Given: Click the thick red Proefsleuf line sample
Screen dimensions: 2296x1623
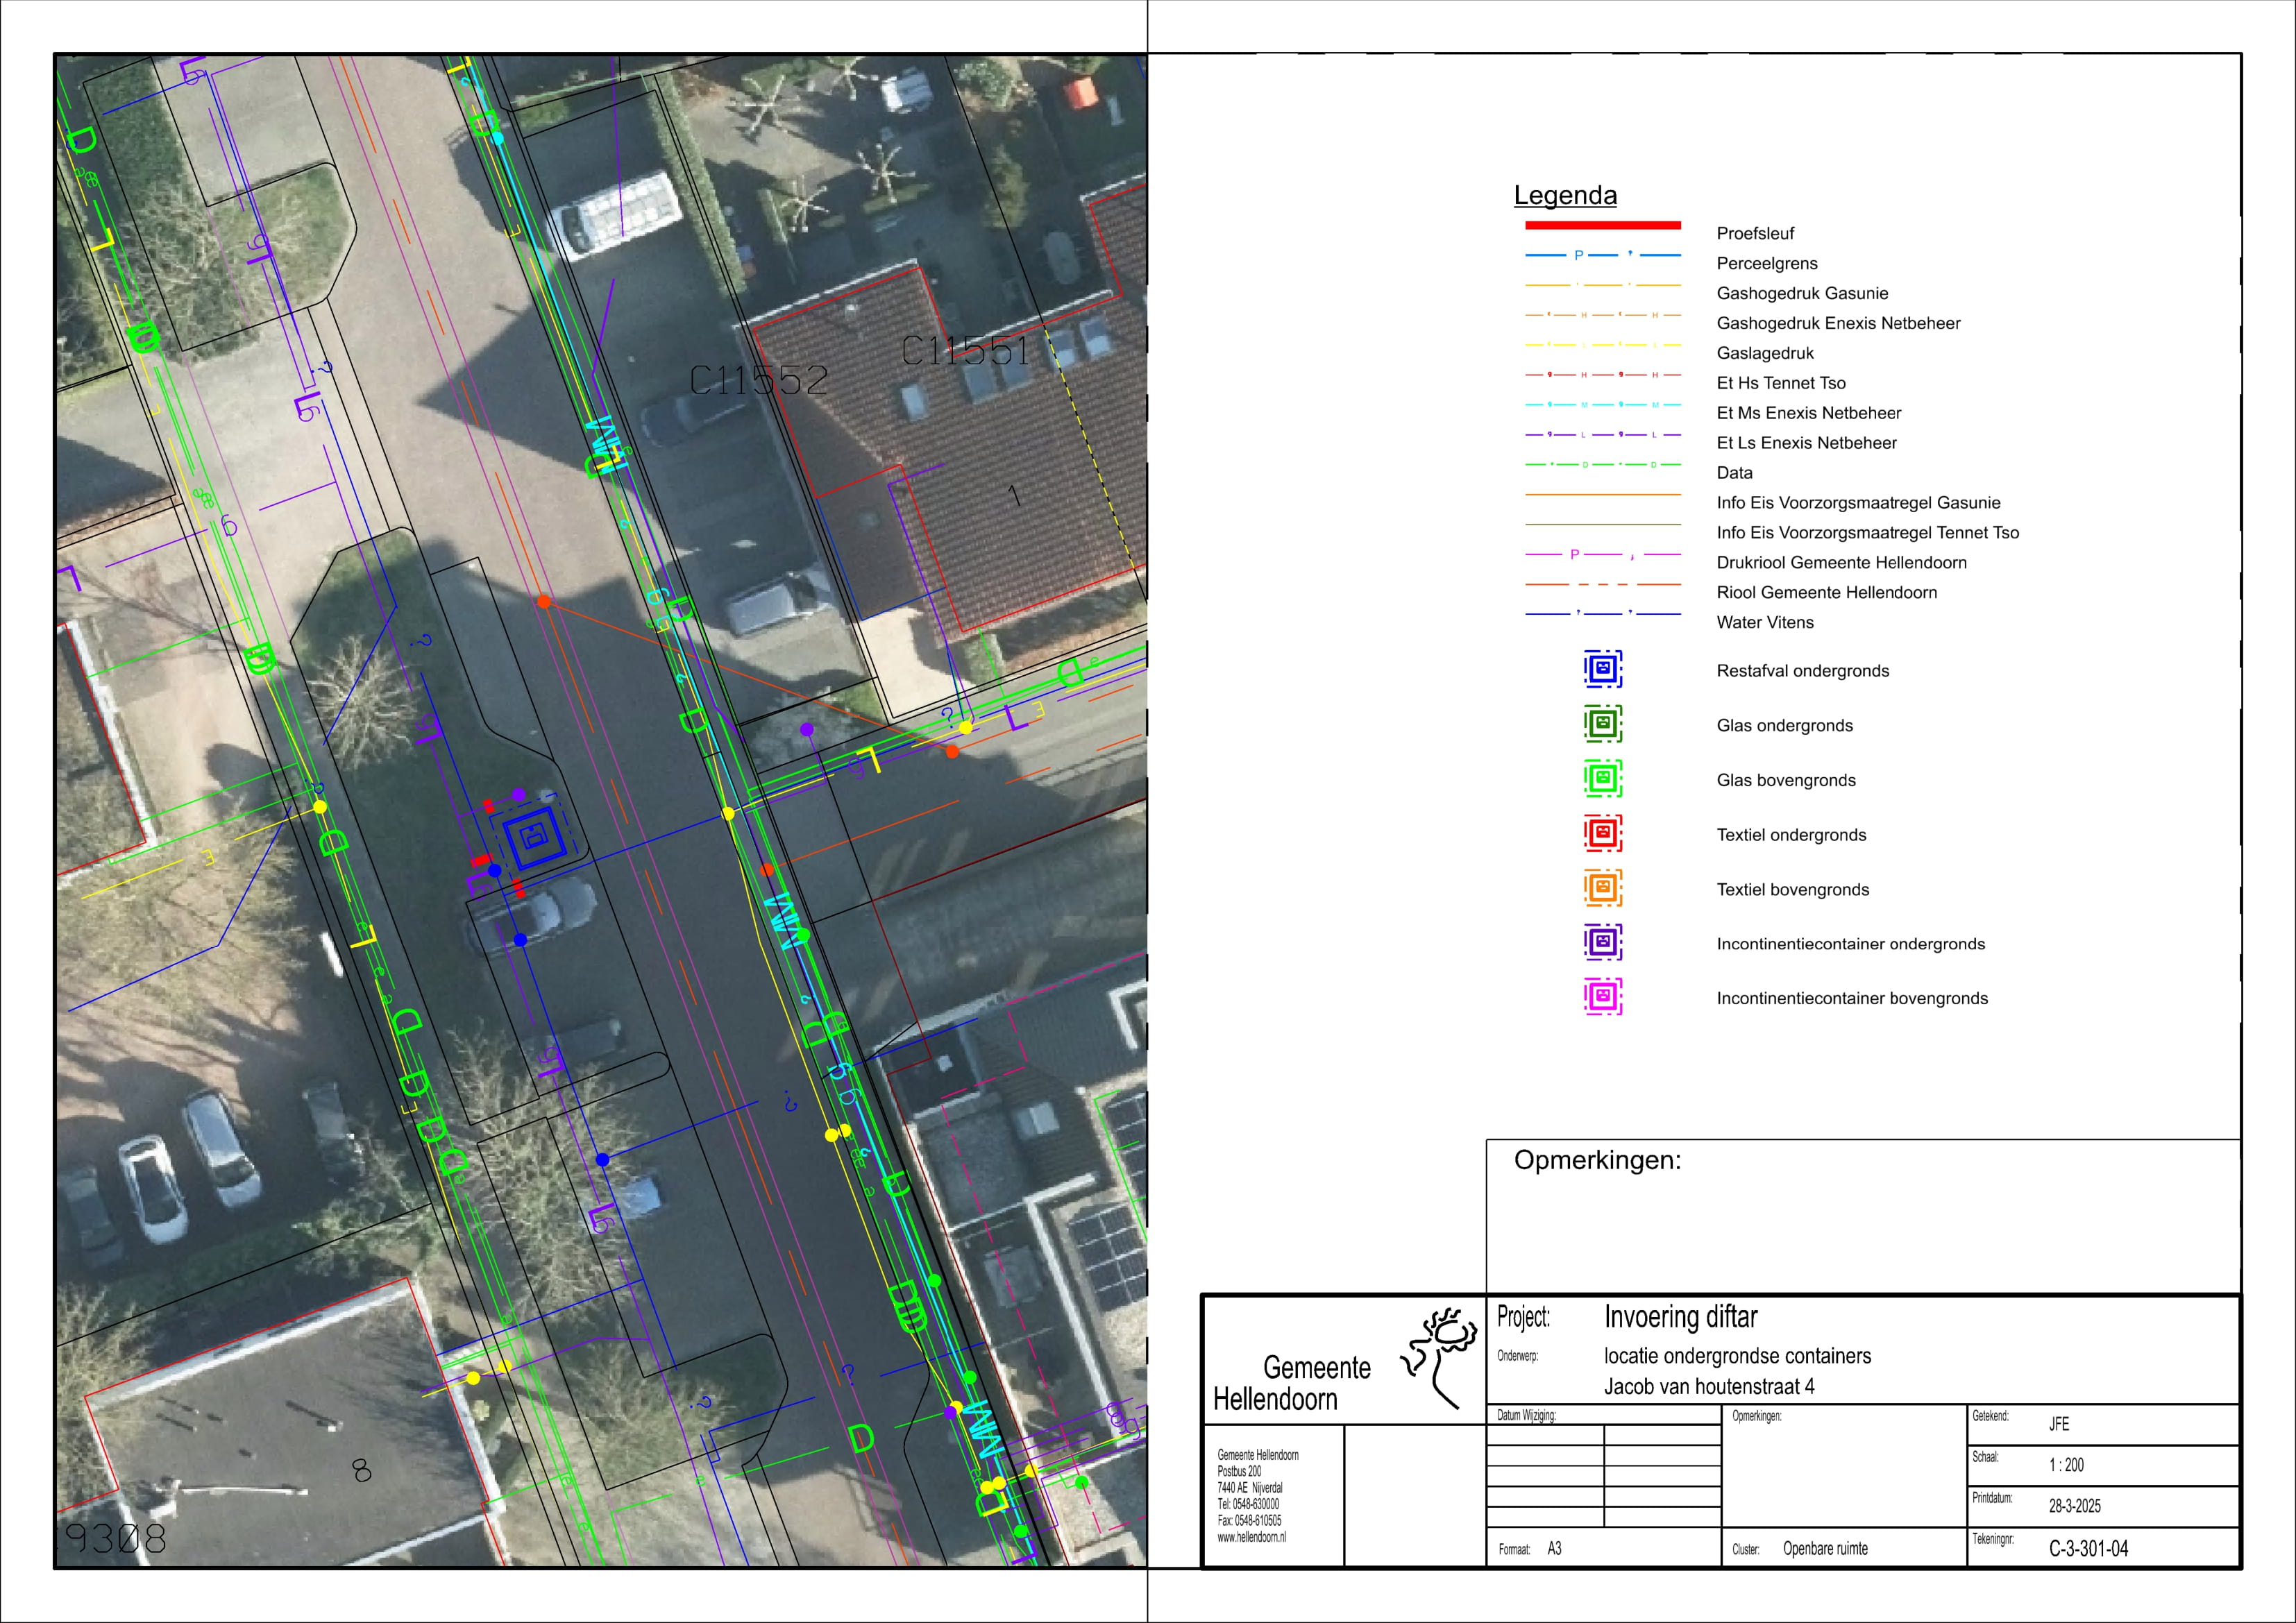Looking at the screenshot, I should click(x=1602, y=225).
